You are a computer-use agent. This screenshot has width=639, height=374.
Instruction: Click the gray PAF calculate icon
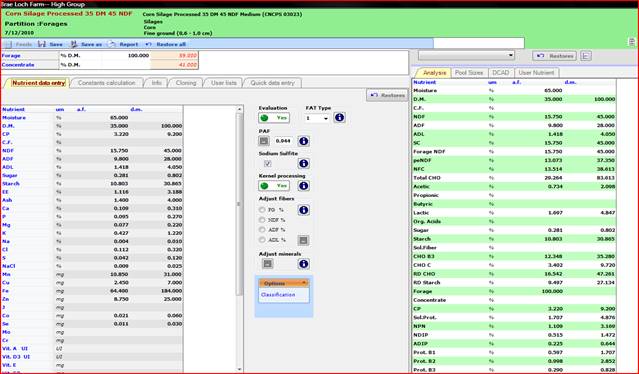pyautogui.click(x=264, y=141)
